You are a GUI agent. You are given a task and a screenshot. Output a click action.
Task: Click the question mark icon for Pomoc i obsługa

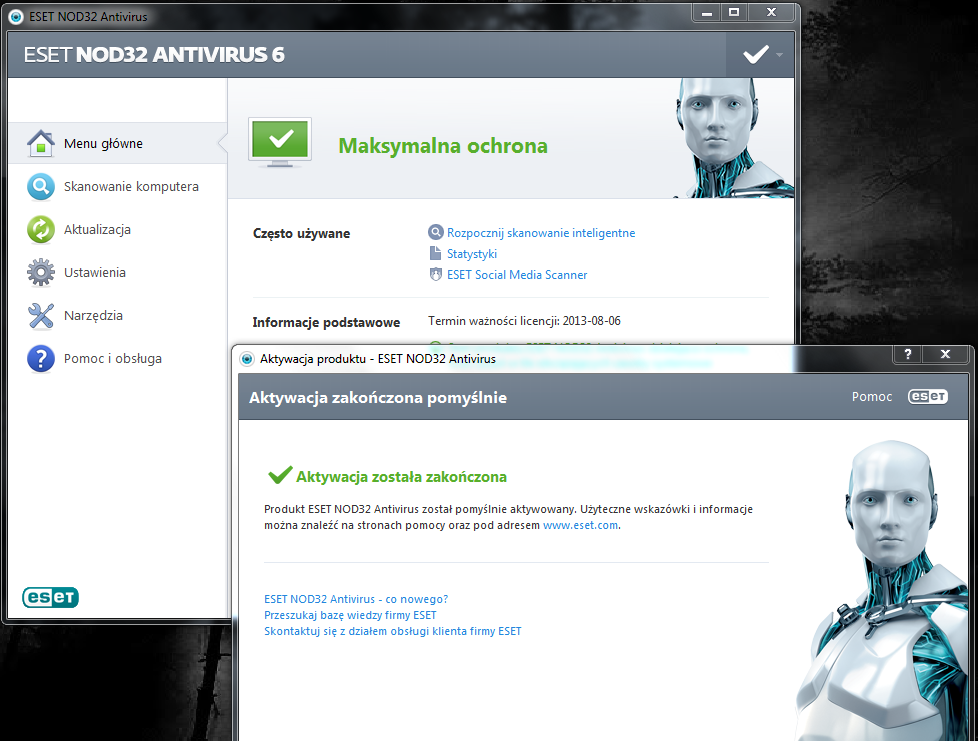tap(41, 359)
